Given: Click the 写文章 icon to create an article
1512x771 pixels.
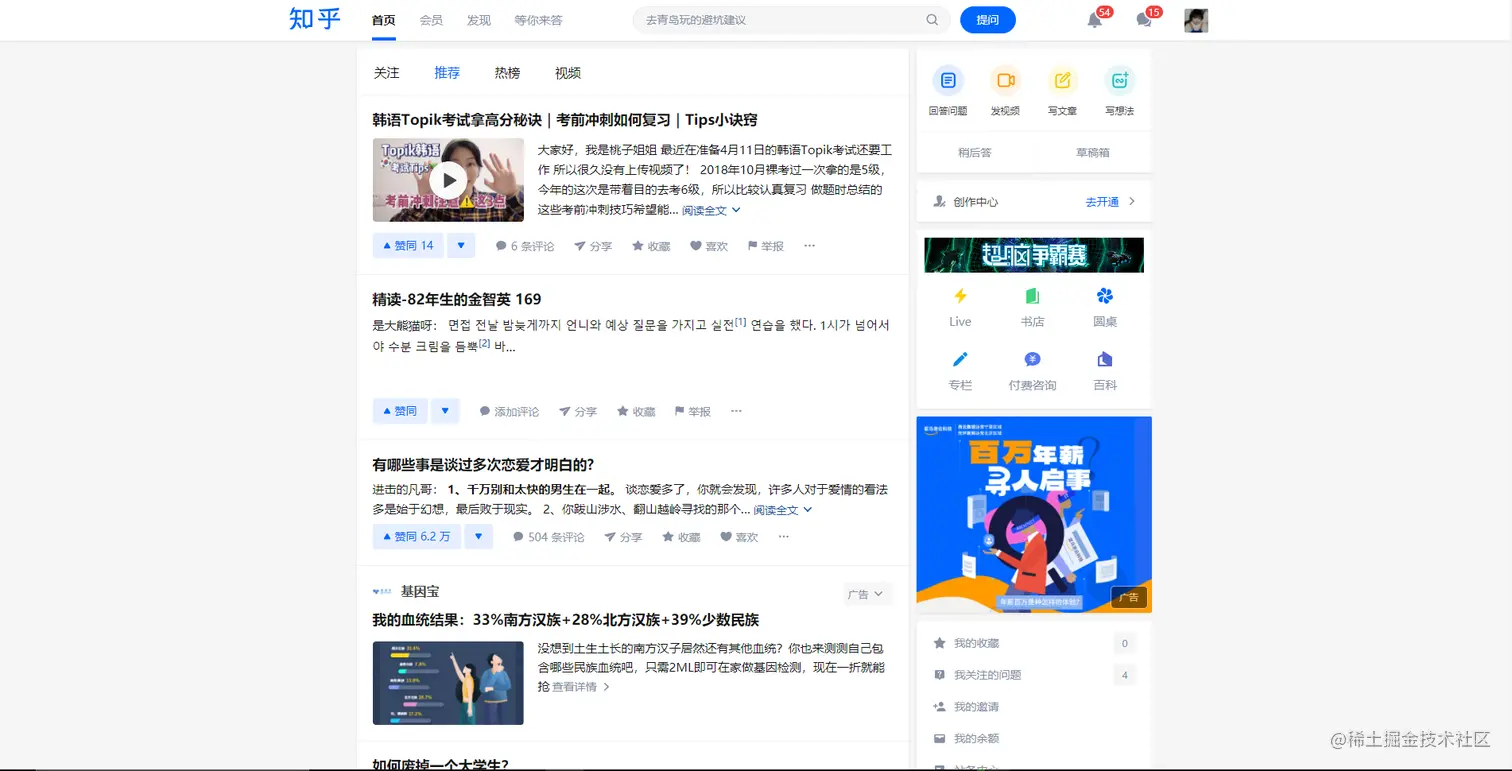Looking at the screenshot, I should (1061, 80).
